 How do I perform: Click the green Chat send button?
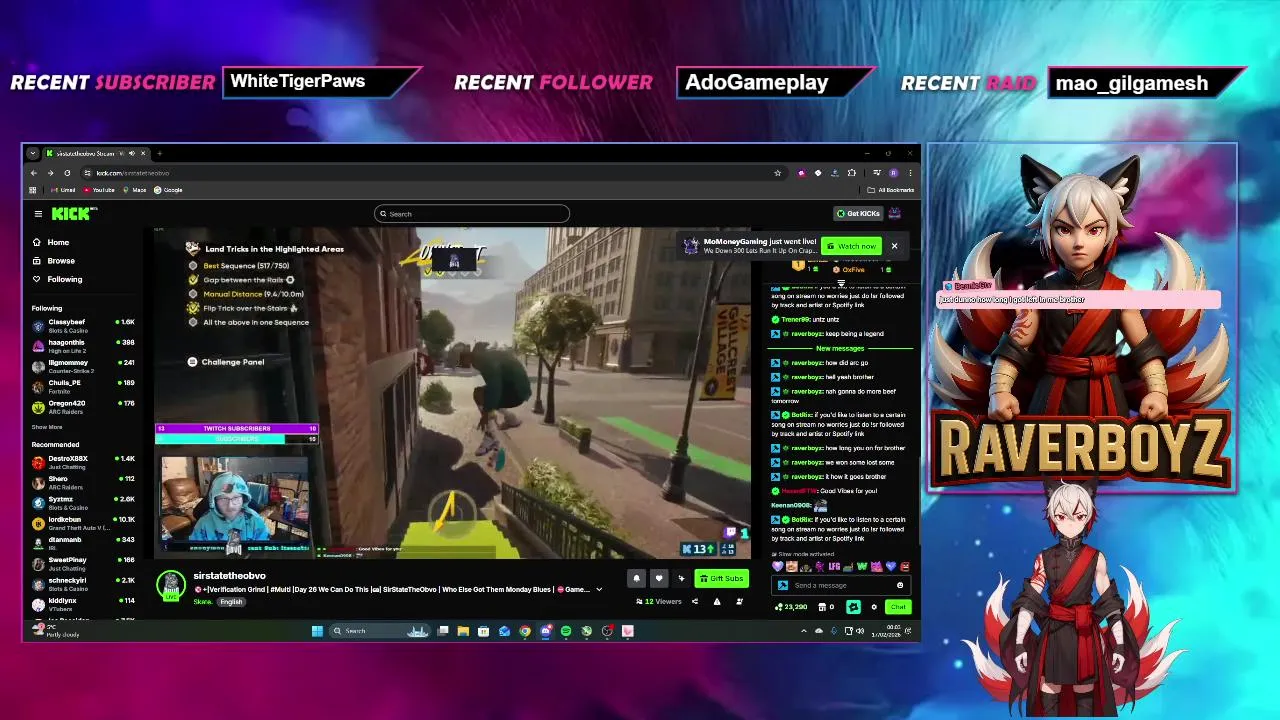tap(898, 607)
